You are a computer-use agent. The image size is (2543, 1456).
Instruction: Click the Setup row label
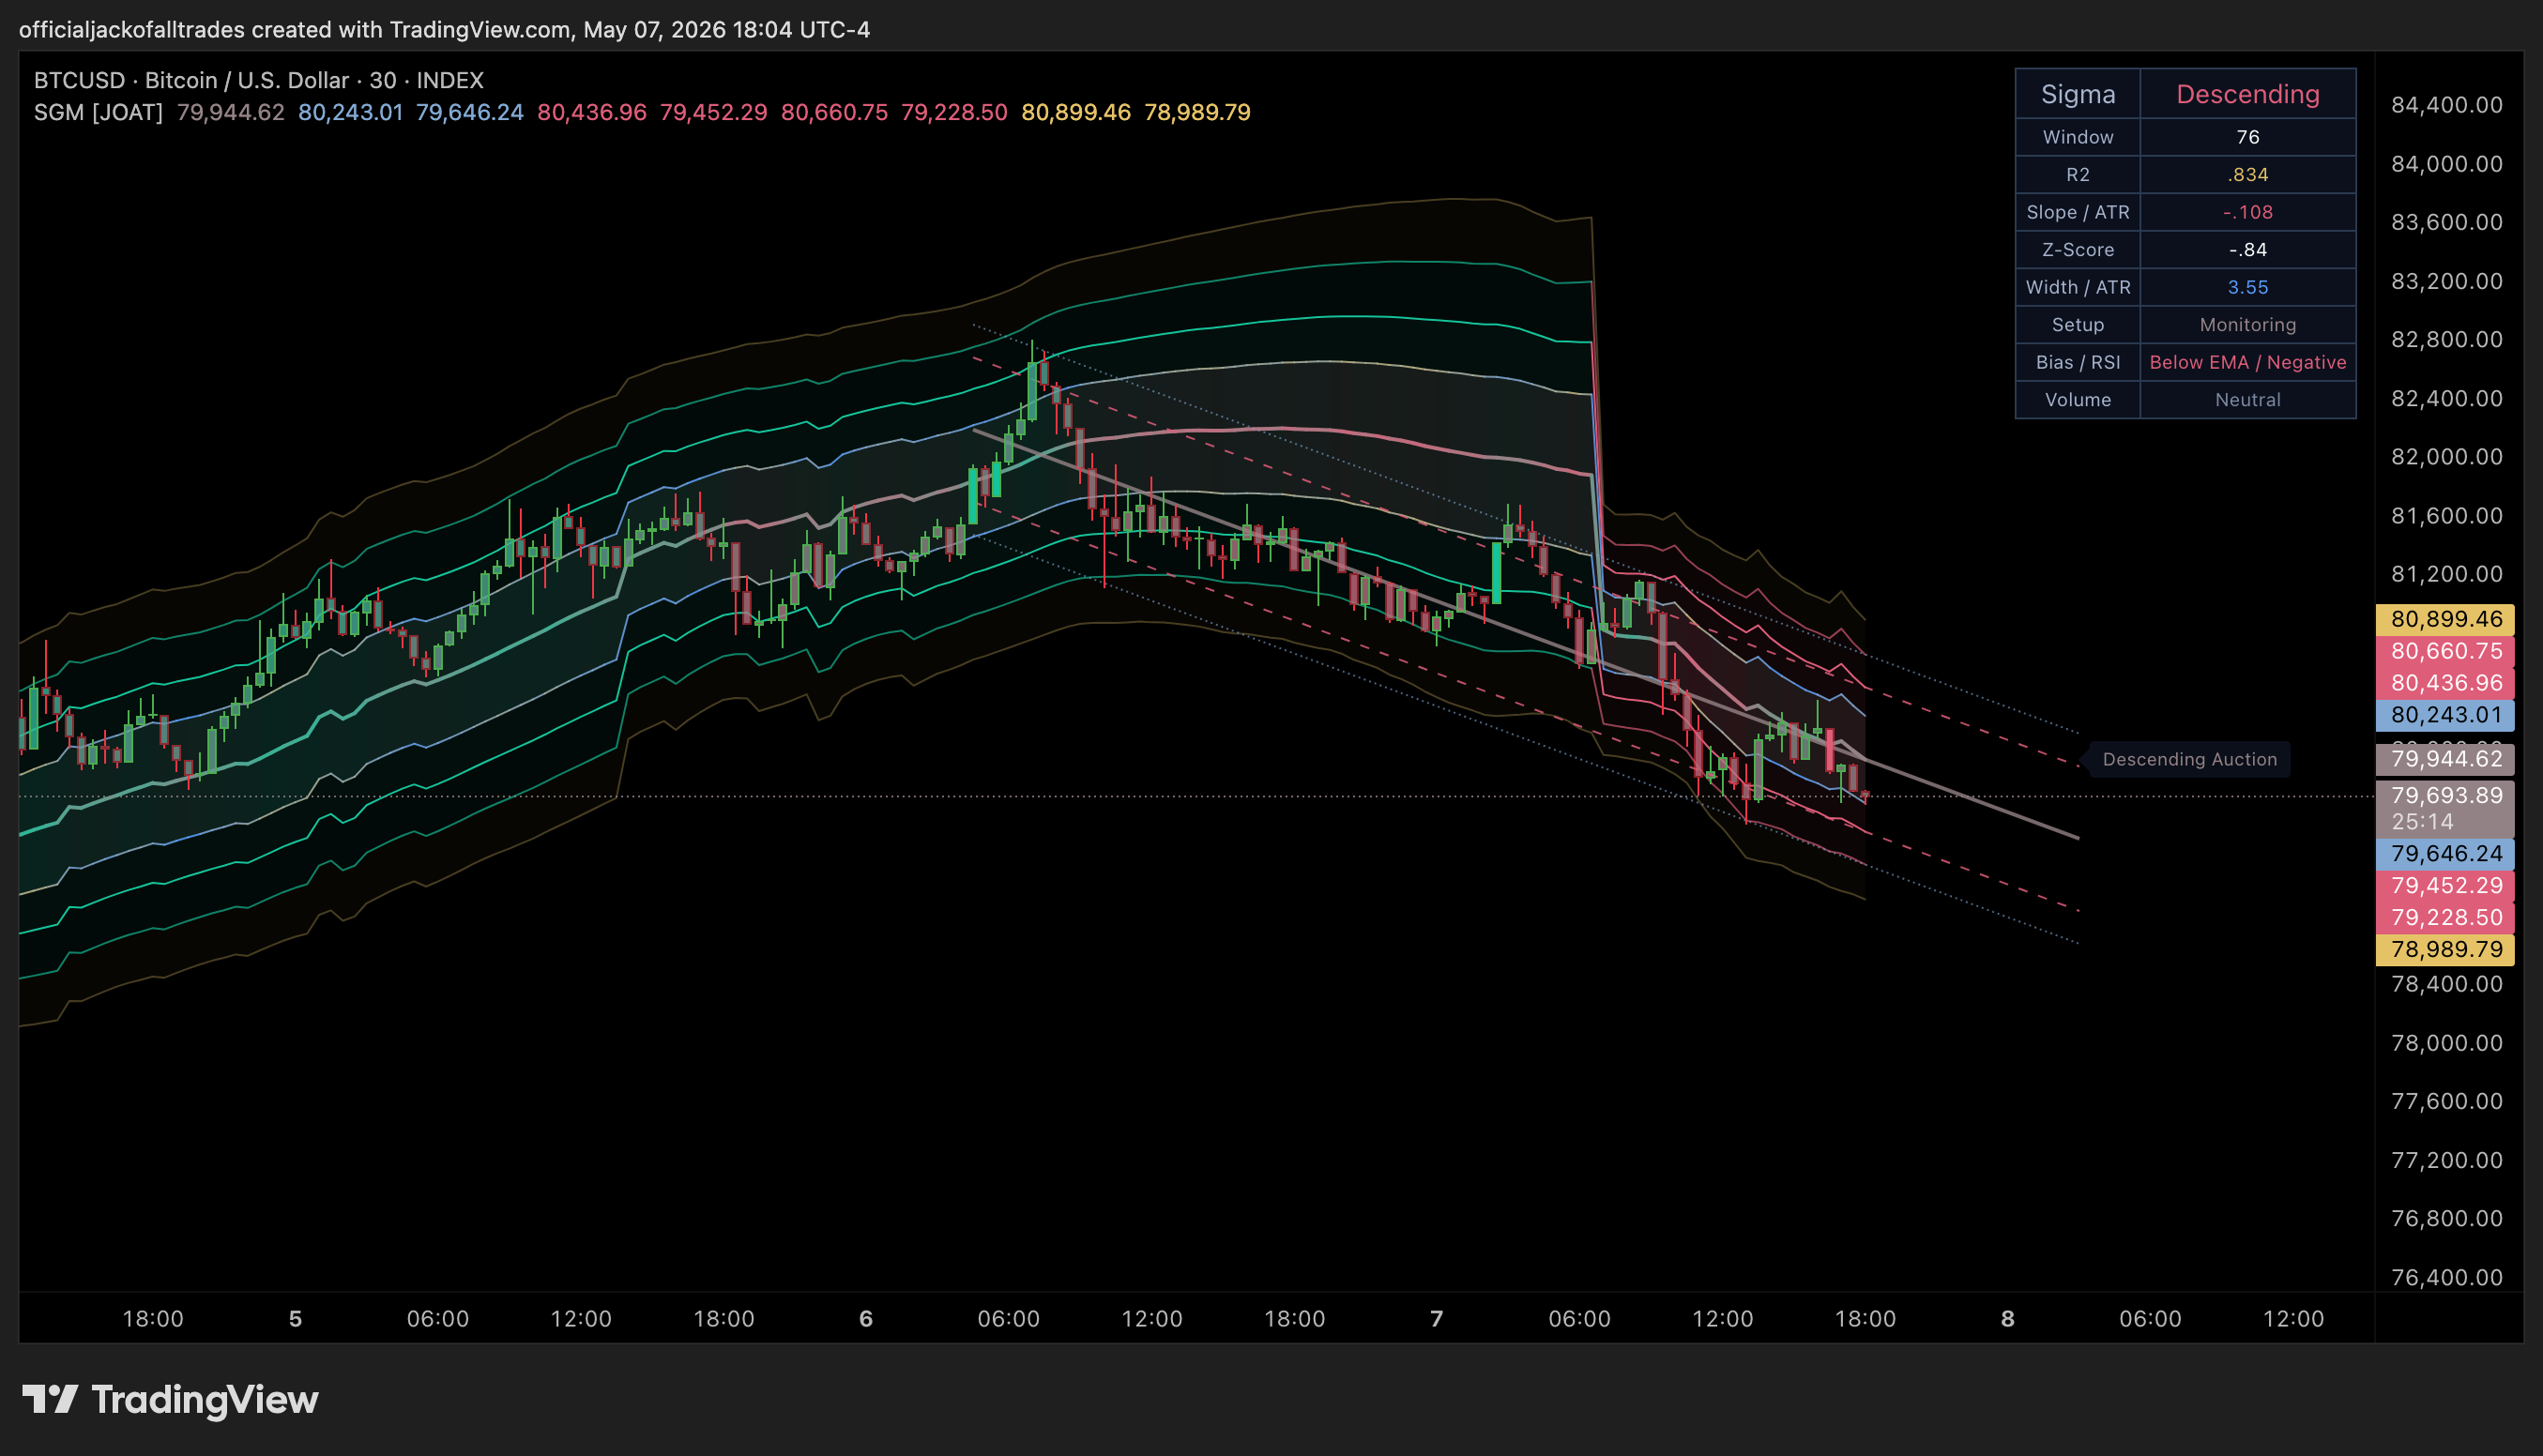(x=2078, y=324)
